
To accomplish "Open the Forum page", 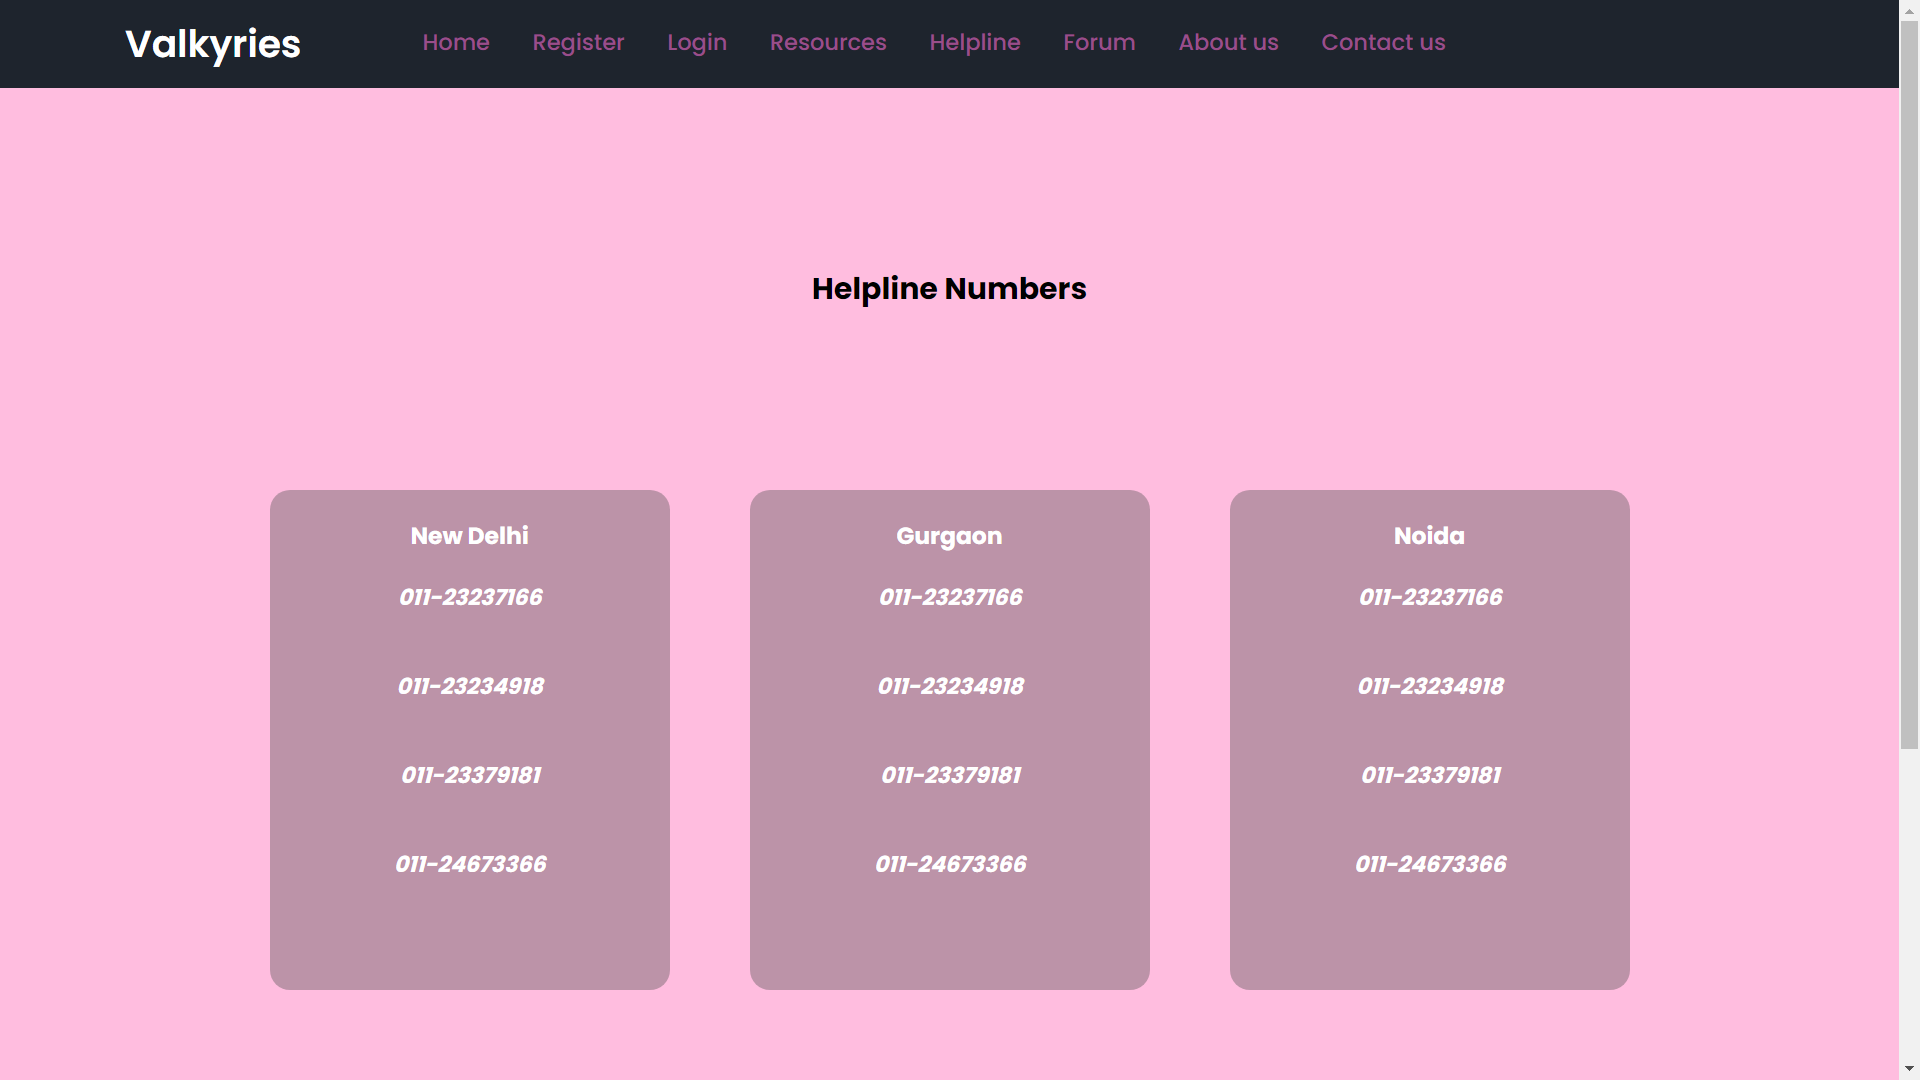I will pyautogui.click(x=1099, y=42).
